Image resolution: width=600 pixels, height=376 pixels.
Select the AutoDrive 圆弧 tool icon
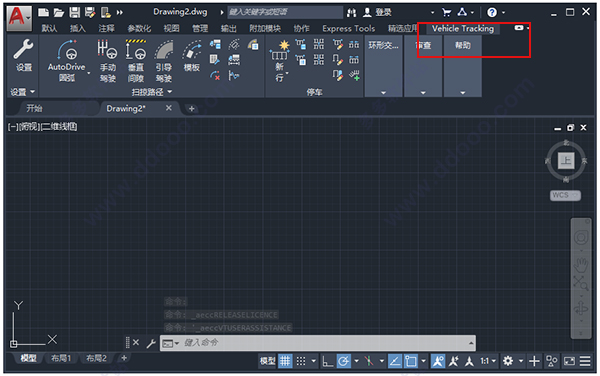[67, 50]
